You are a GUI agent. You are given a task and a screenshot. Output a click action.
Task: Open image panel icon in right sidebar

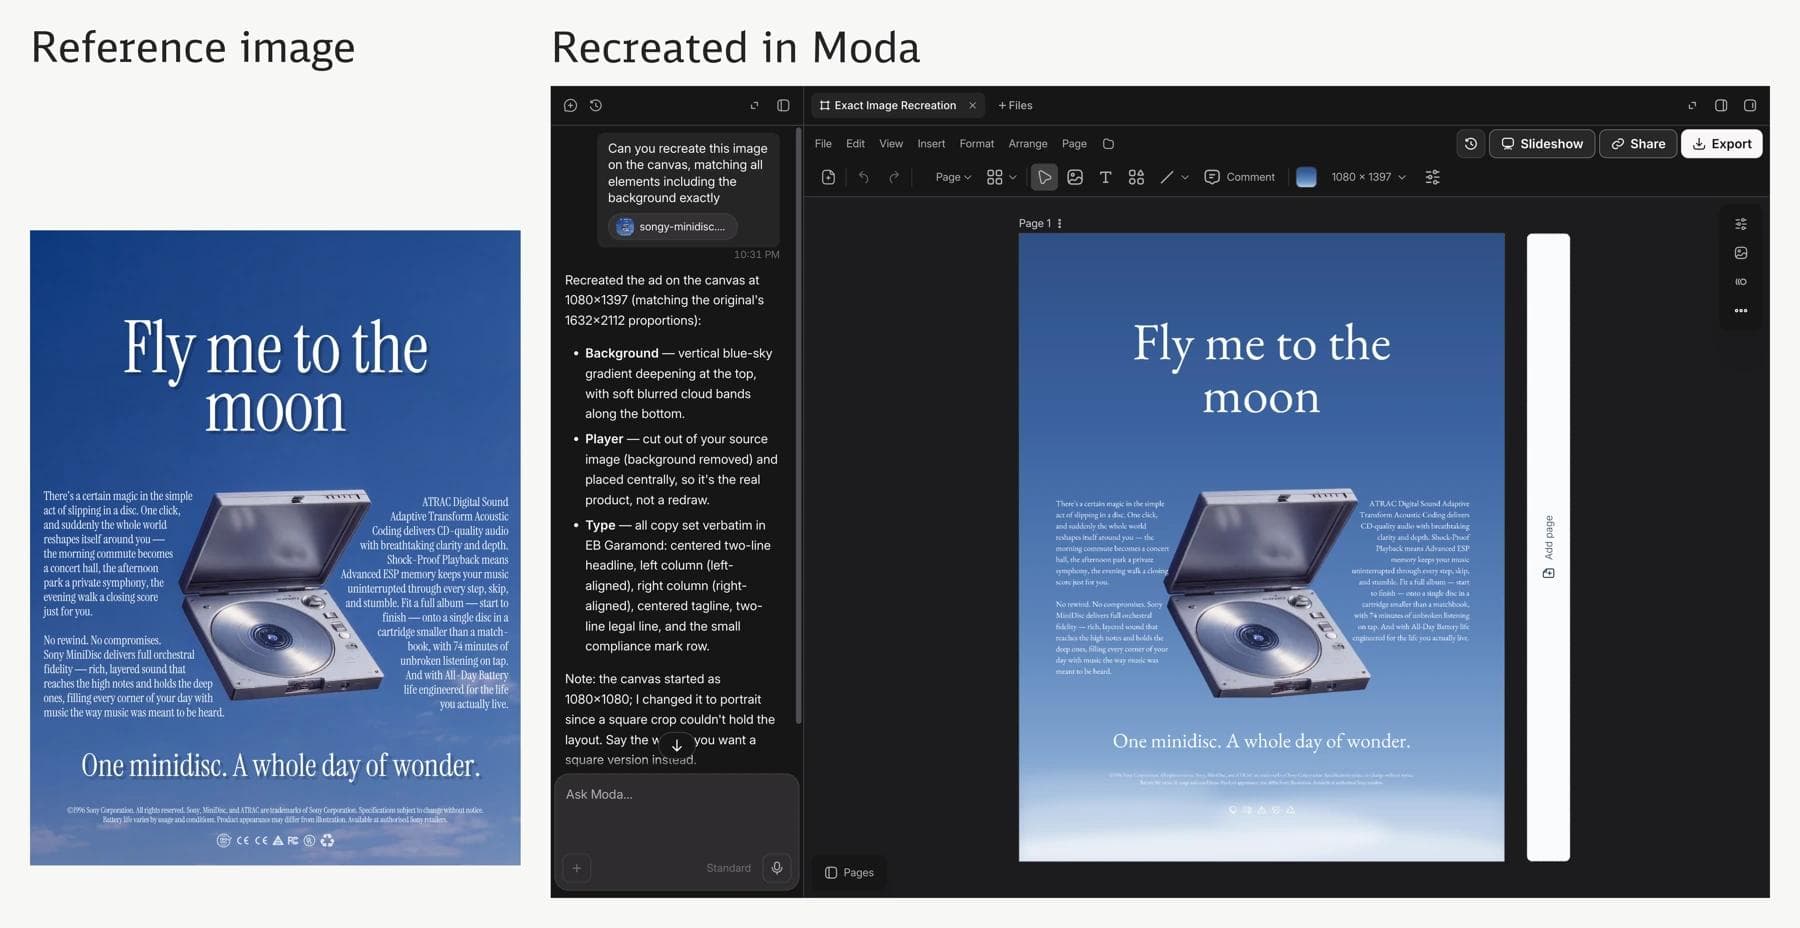click(x=1741, y=253)
